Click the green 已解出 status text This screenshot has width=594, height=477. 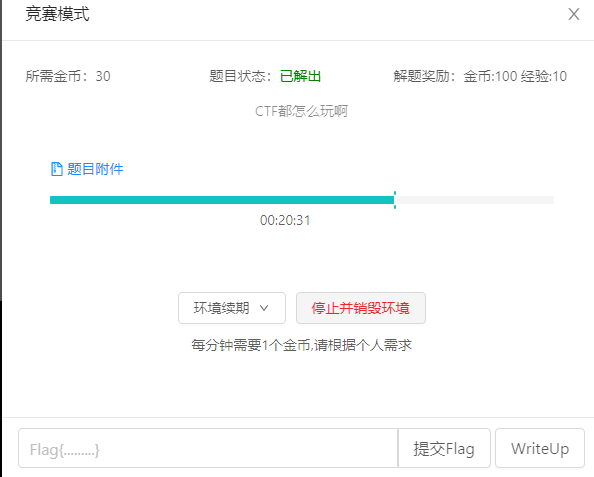tap(300, 76)
